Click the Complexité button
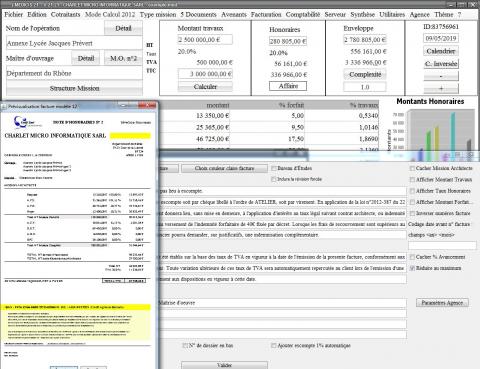 coord(365,74)
